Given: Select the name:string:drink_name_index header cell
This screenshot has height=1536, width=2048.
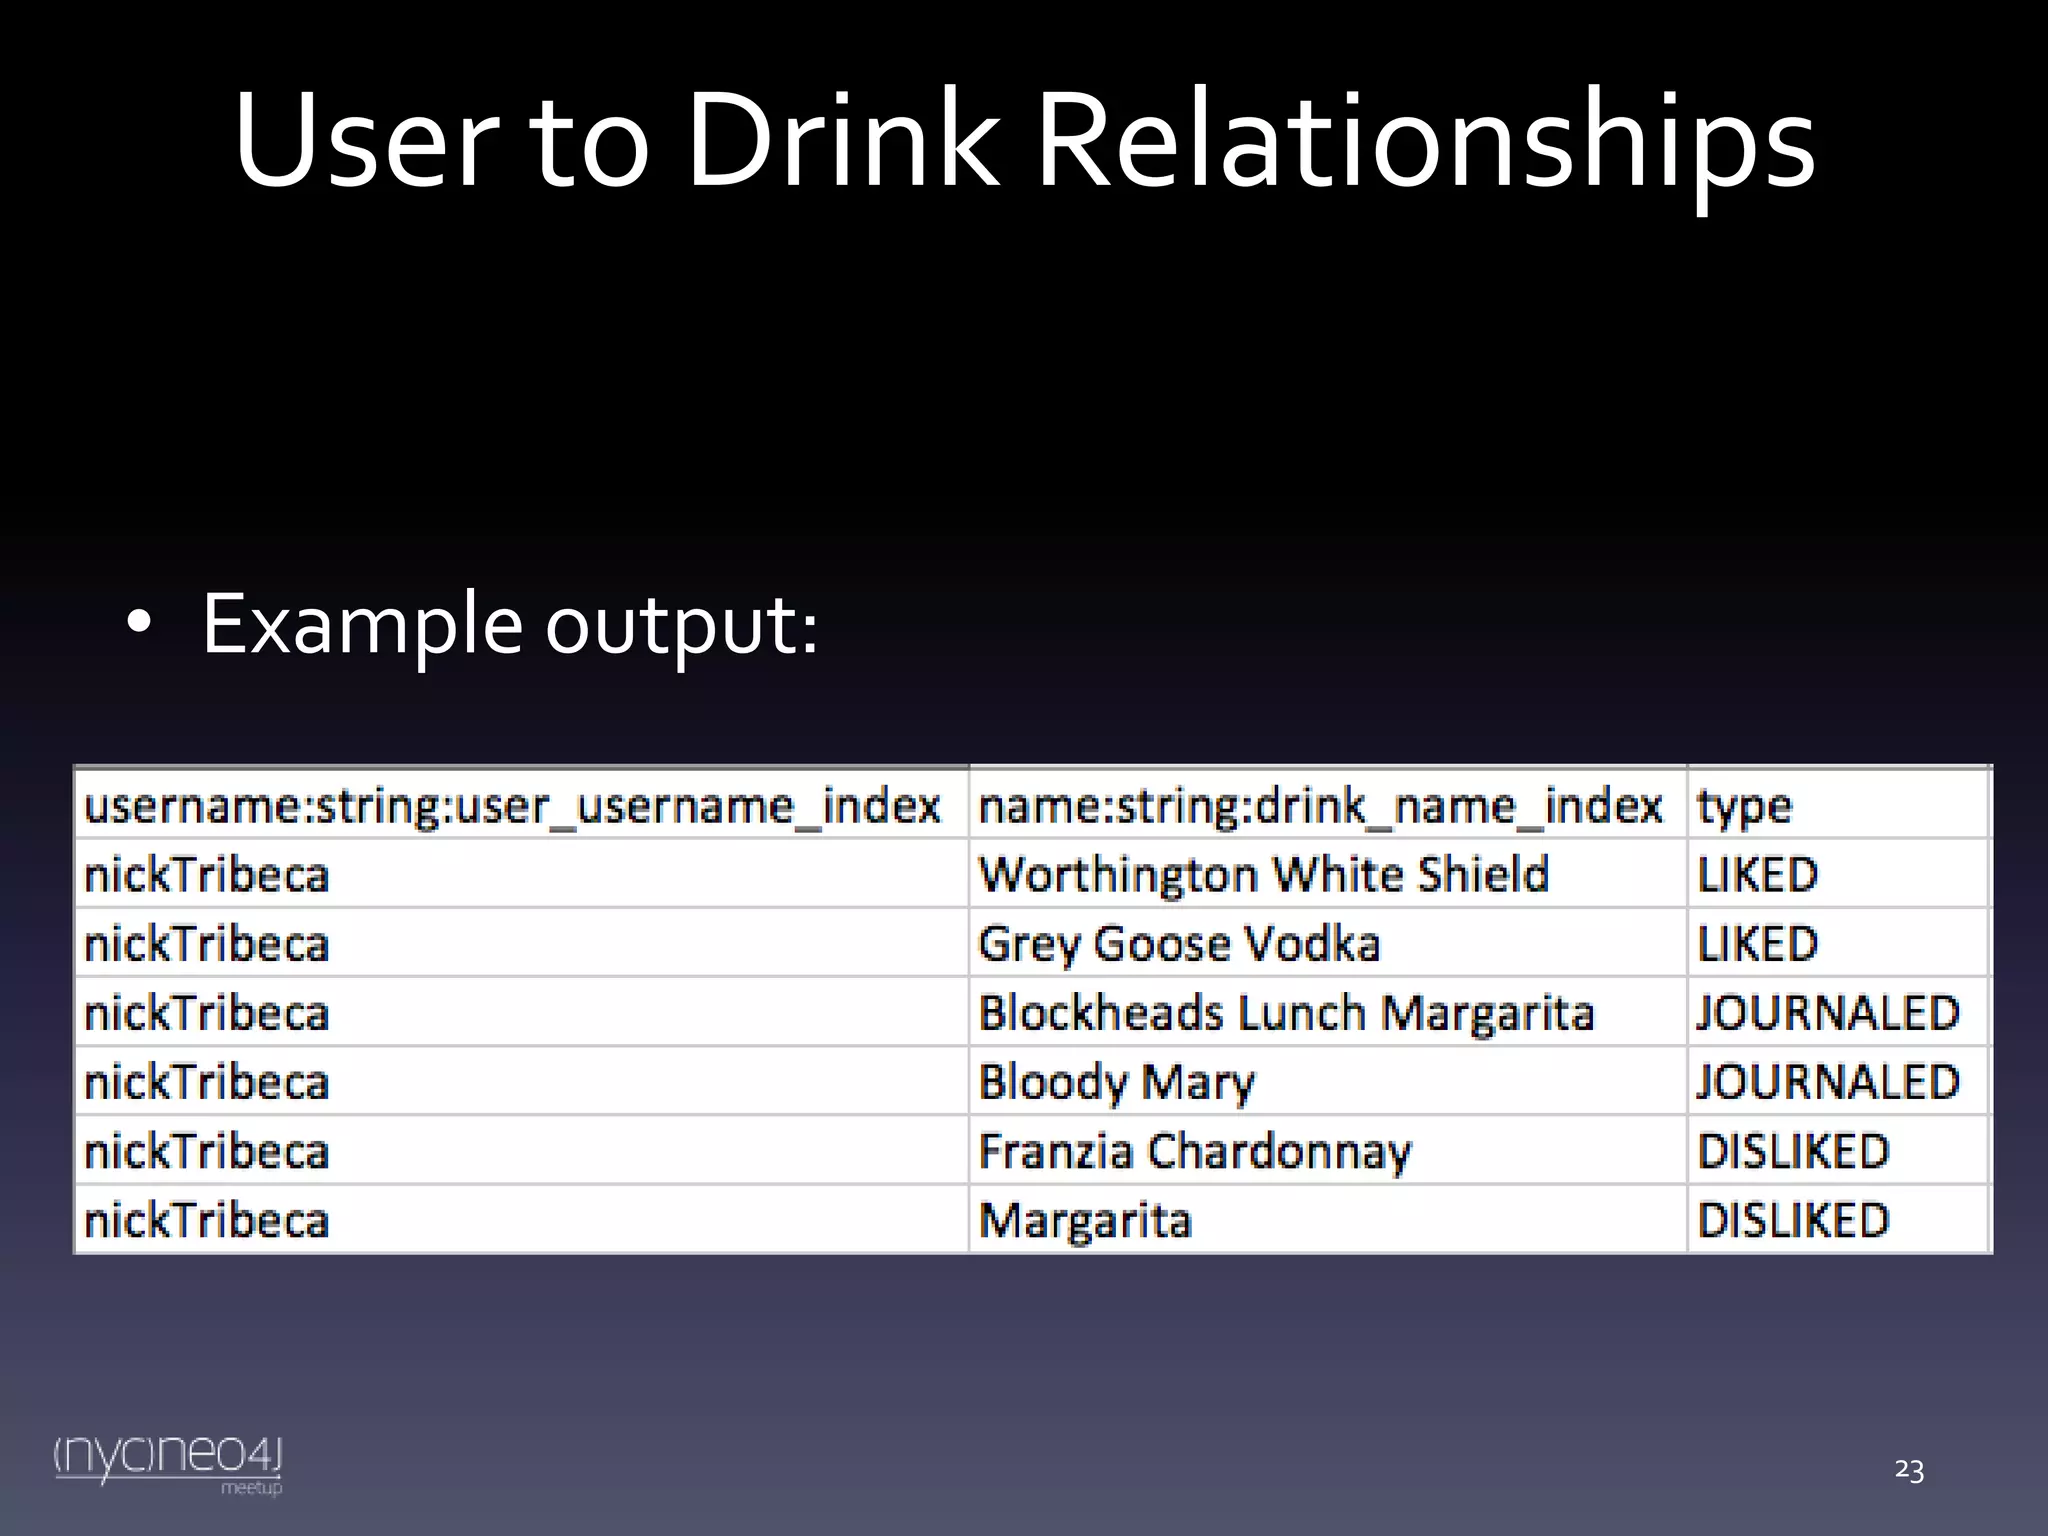Looking at the screenshot, I should pos(1320,806).
